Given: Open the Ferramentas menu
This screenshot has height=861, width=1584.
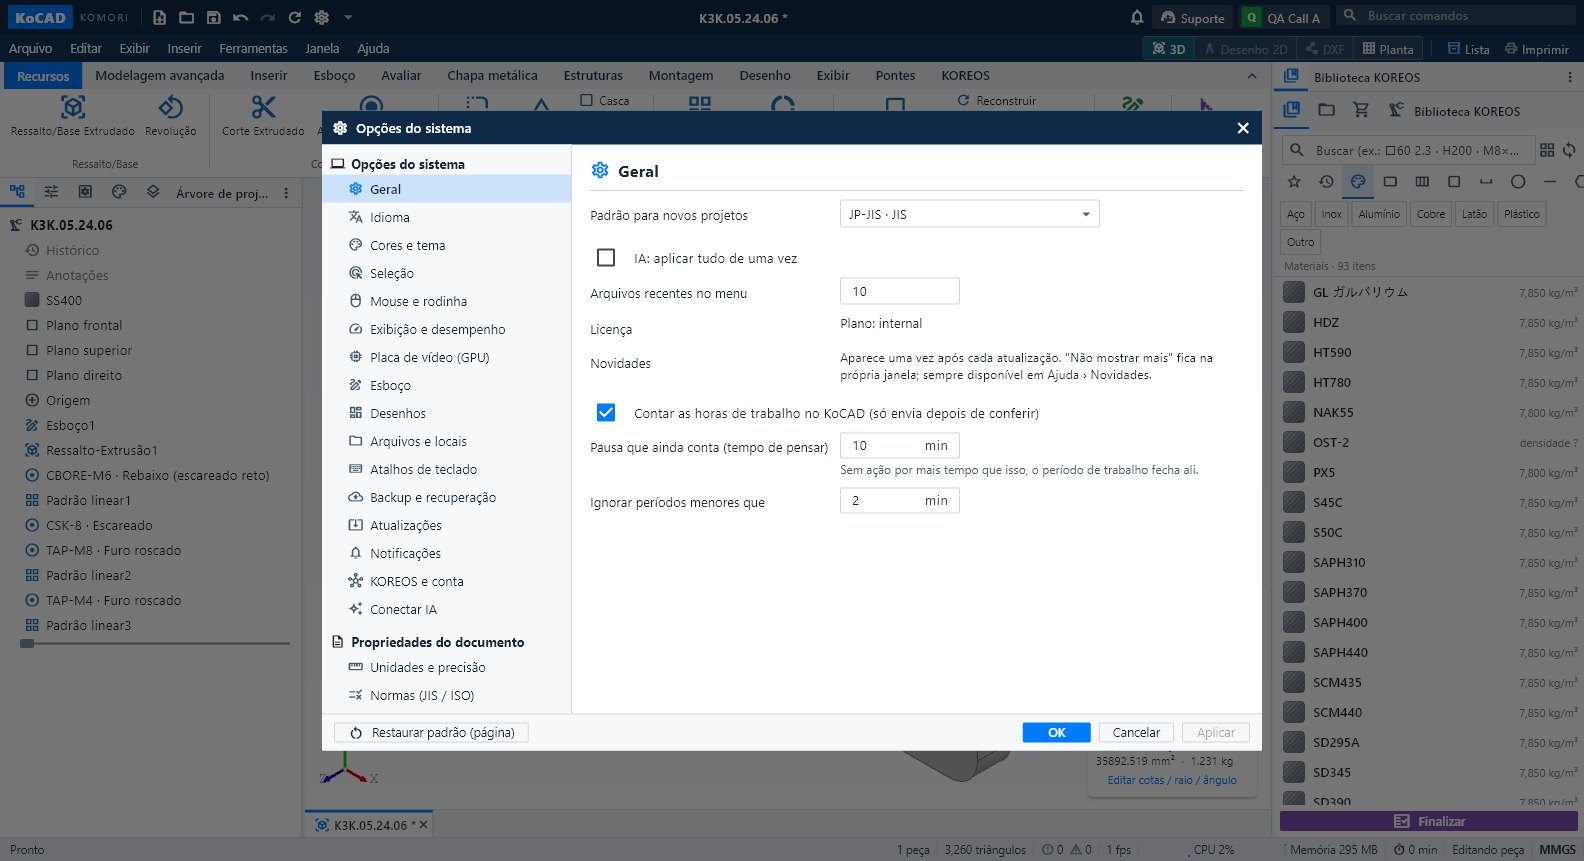Looking at the screenshot, I should [x=253, y=48].
